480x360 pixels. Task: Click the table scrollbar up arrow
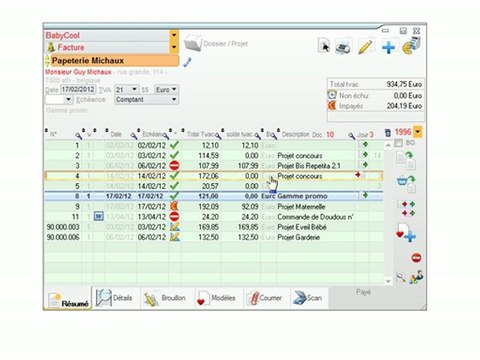tap(388, 145)
